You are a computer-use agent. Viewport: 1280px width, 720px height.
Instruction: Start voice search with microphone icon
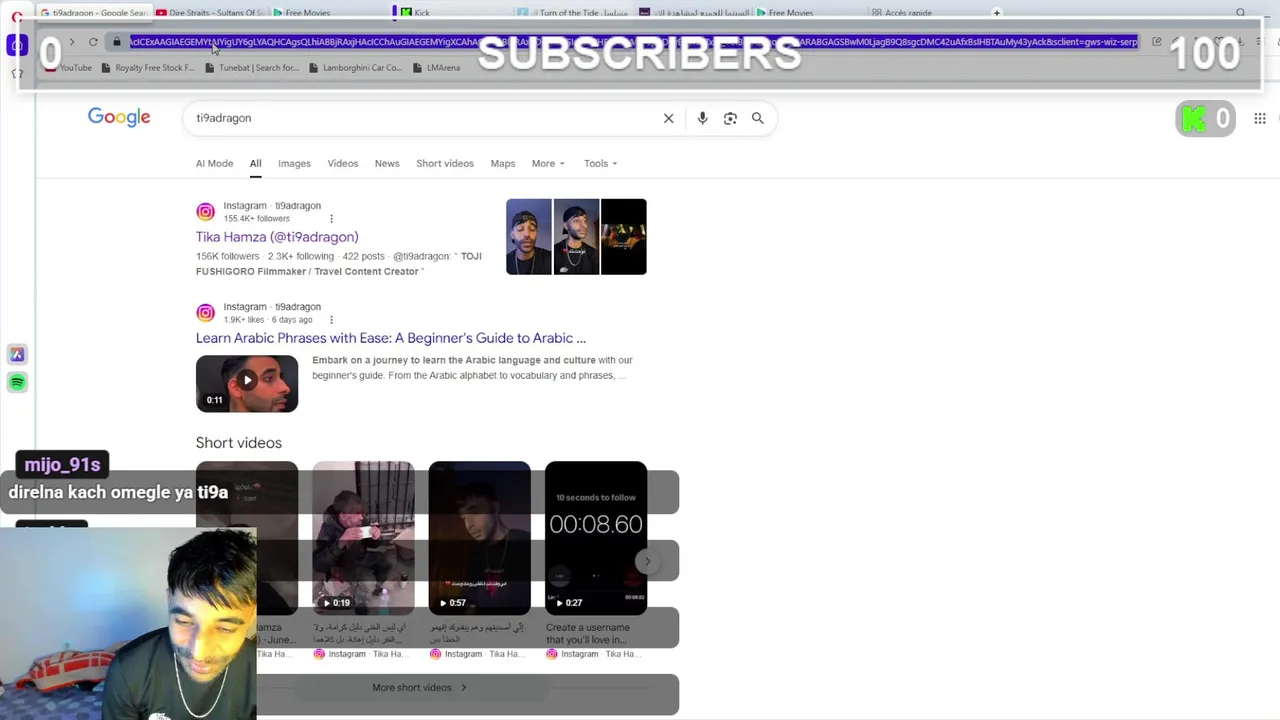(x=702, y=118)
